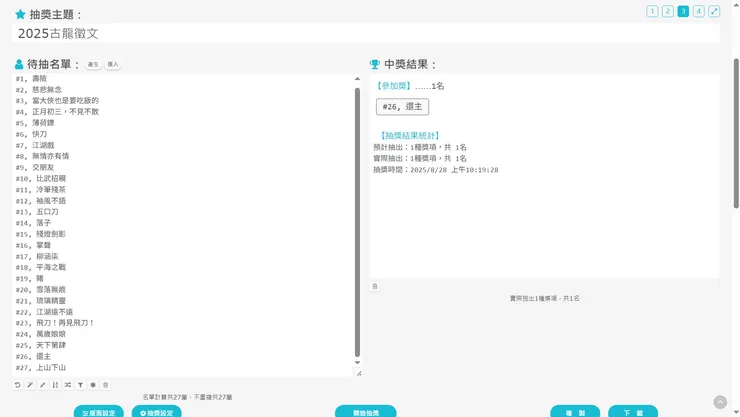740x417 pixels.
Task: Click the round scroll-to-top button at bottom right
Action: point(720,402)
